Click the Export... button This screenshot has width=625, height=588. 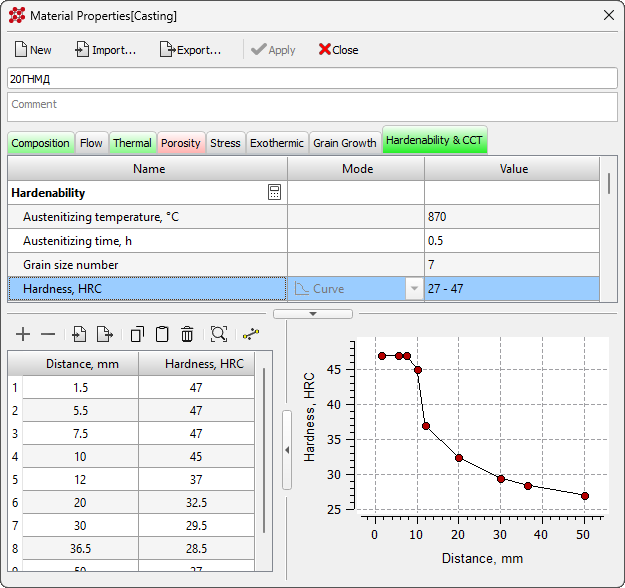pyautogui.click(x=190, y=50)
